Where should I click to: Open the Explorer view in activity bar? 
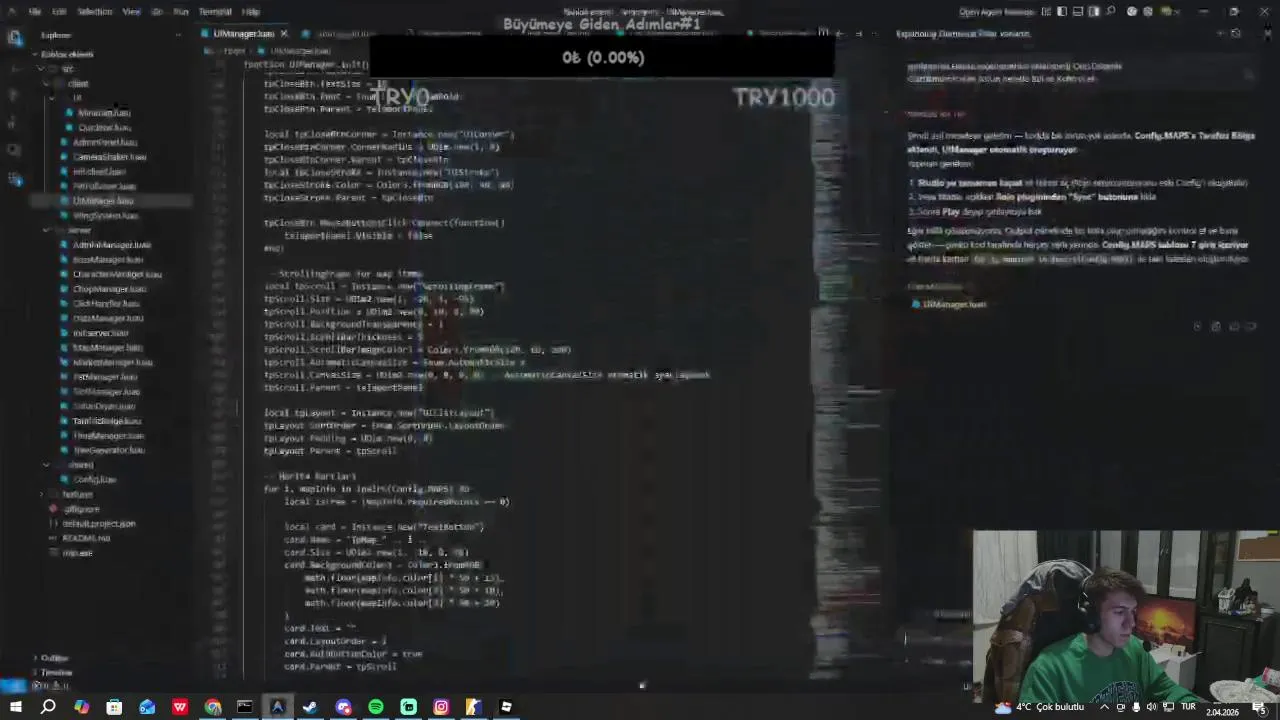tap(15, 38)
